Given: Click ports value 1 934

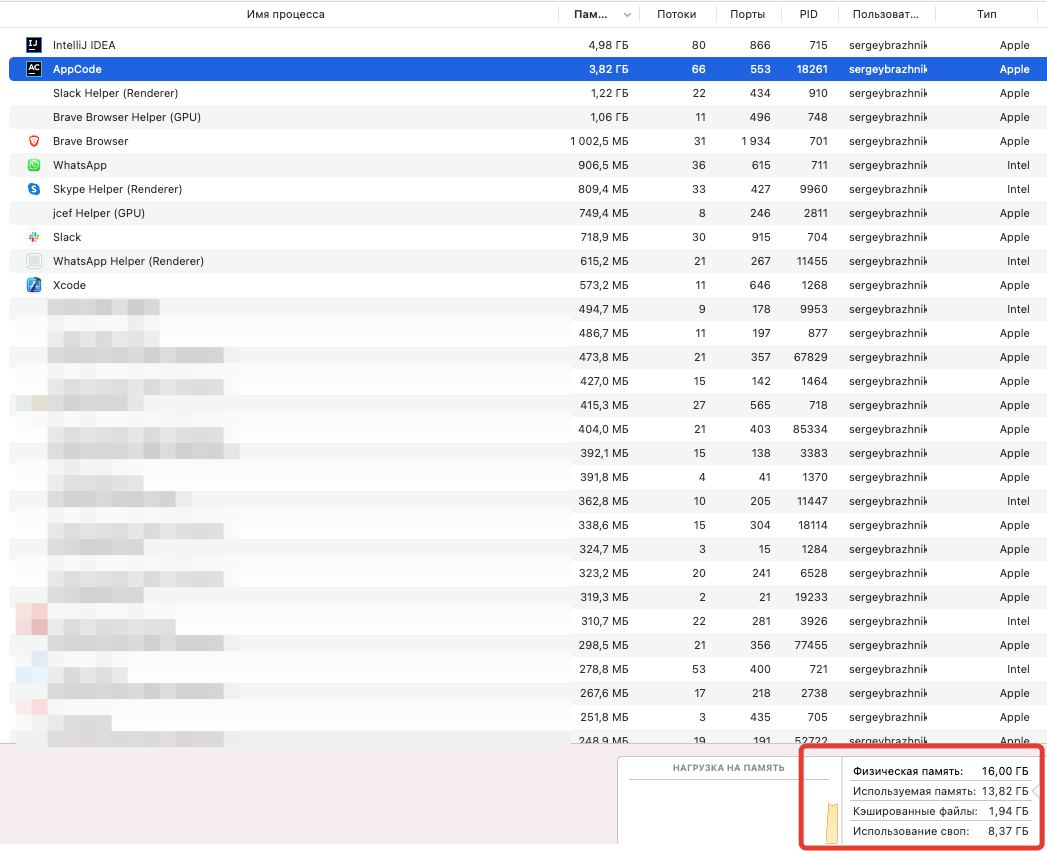Looking at the screenshot, I should point(755,141).
